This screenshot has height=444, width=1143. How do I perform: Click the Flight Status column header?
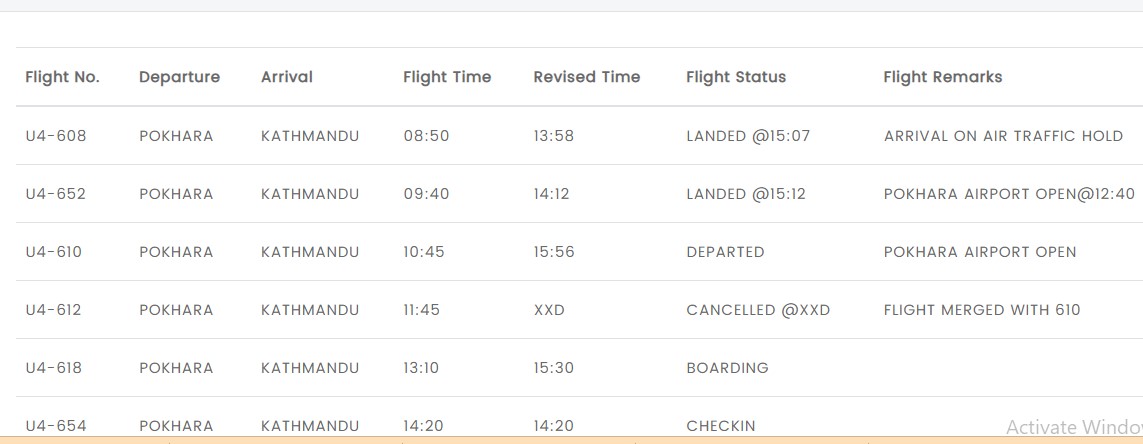click(736, 77)
